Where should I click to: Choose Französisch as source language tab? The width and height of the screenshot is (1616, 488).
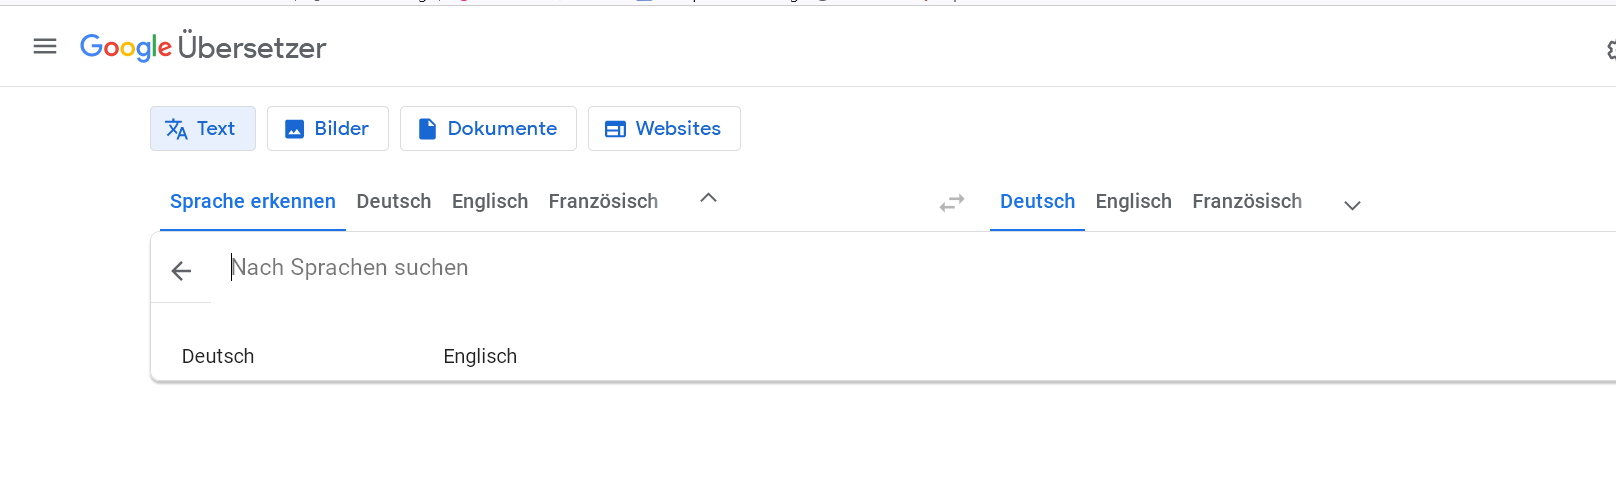tap(603, 202)
